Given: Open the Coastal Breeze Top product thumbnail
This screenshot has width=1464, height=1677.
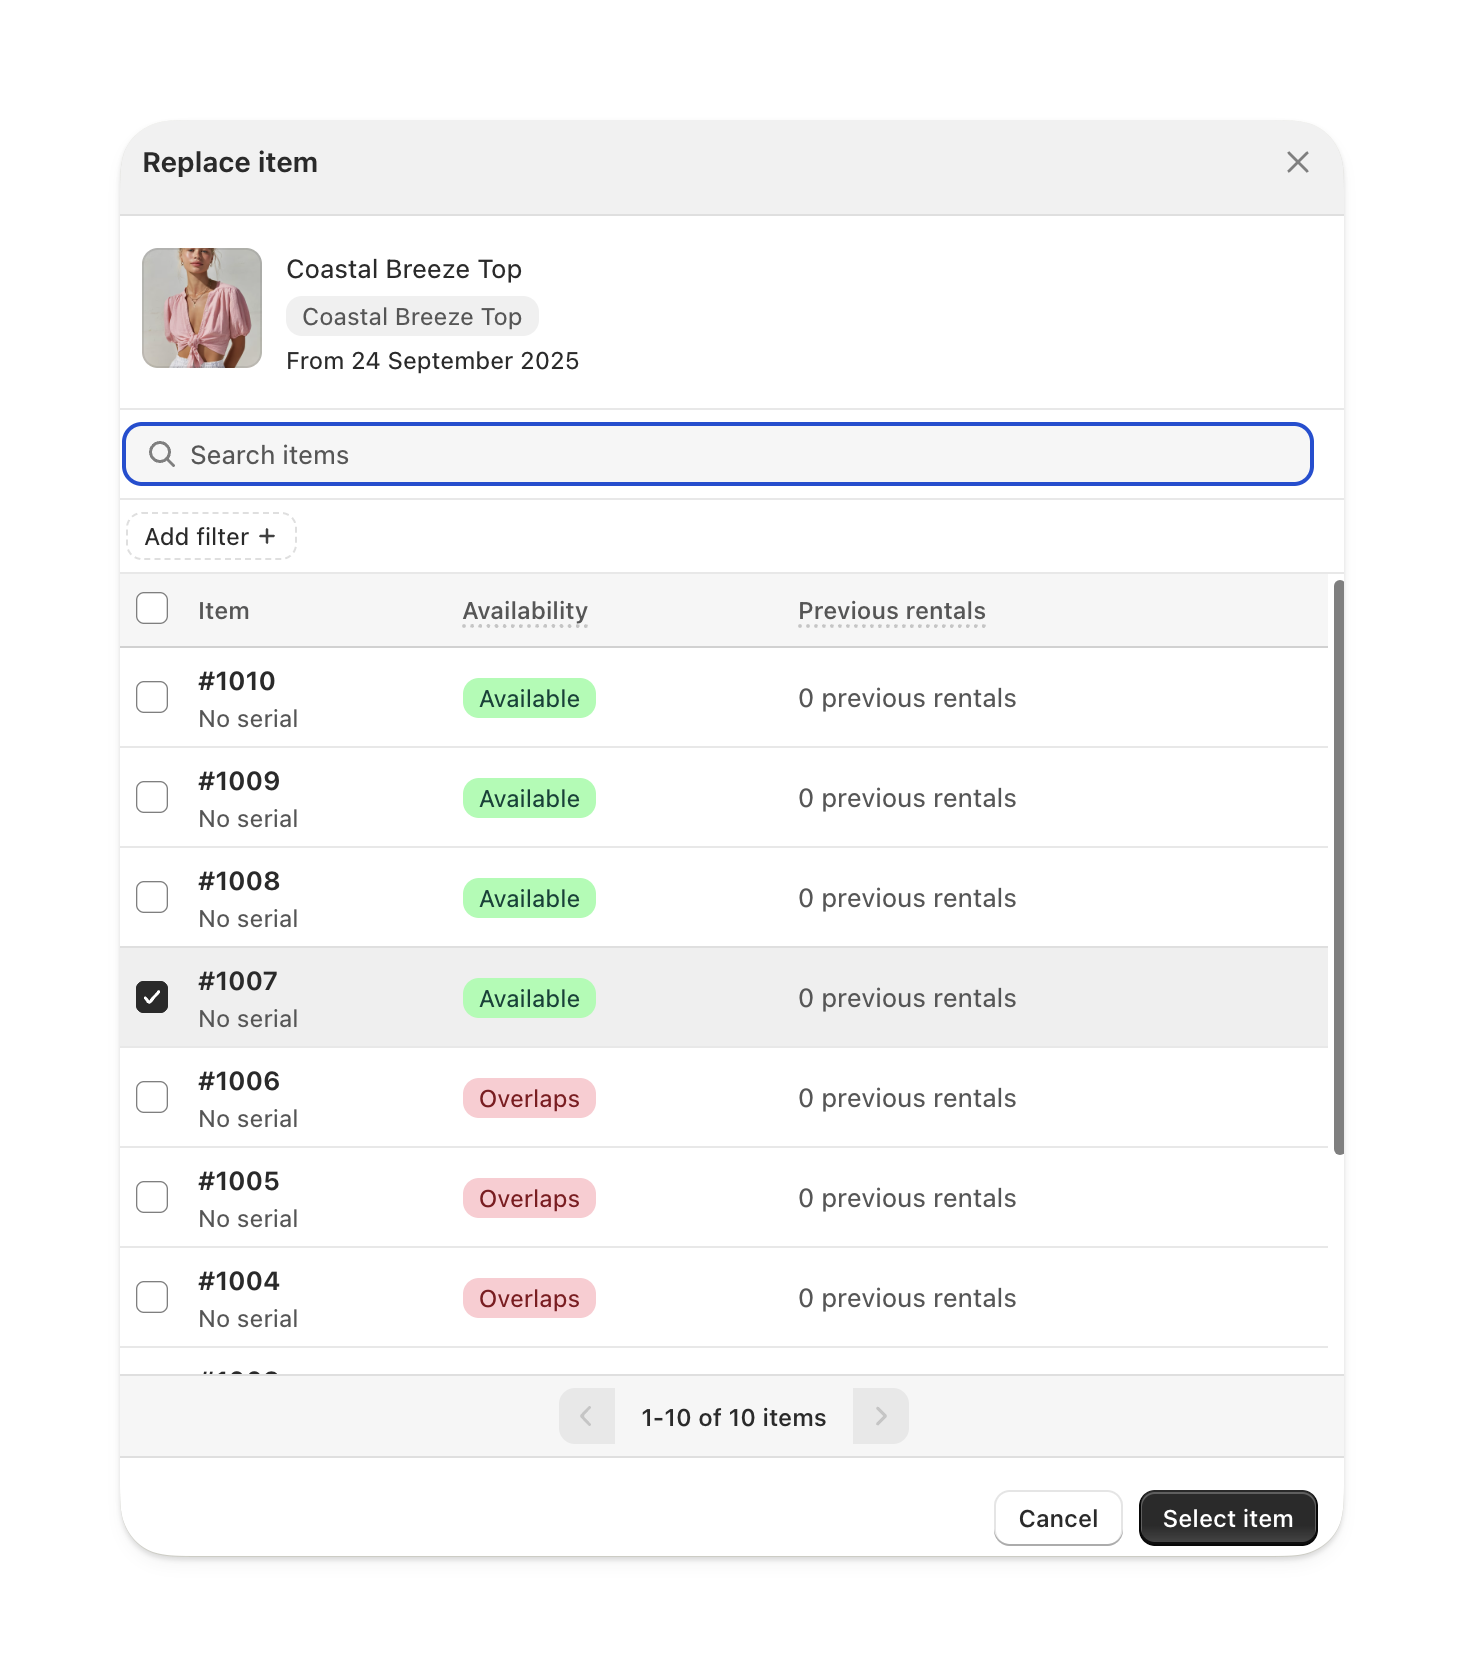Looking at the screenshot, I should [202, 308].
